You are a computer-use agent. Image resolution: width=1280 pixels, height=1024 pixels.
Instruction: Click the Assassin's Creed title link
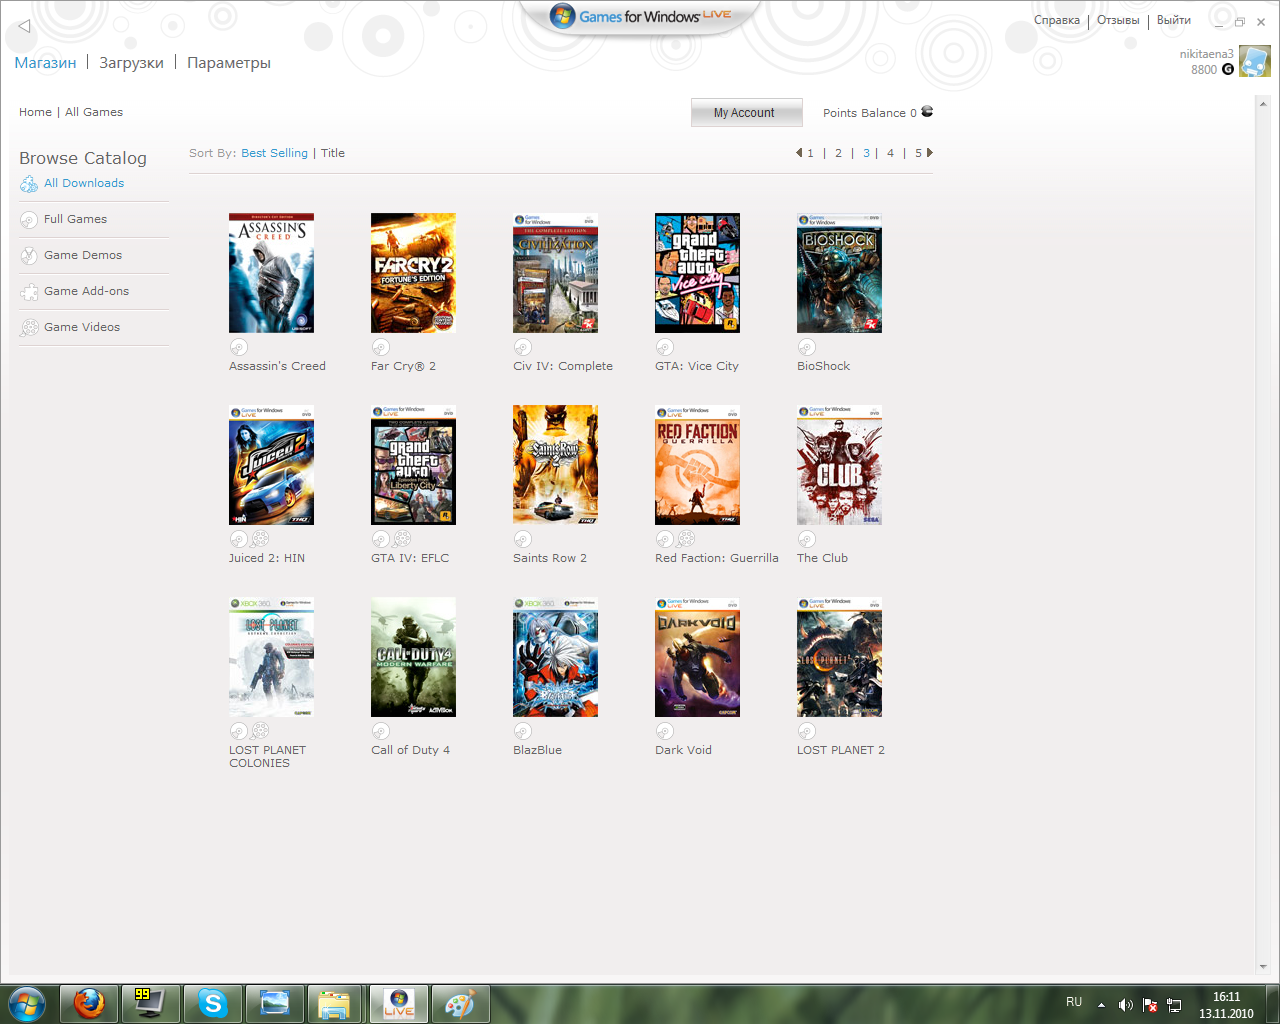tap(277, 366)
